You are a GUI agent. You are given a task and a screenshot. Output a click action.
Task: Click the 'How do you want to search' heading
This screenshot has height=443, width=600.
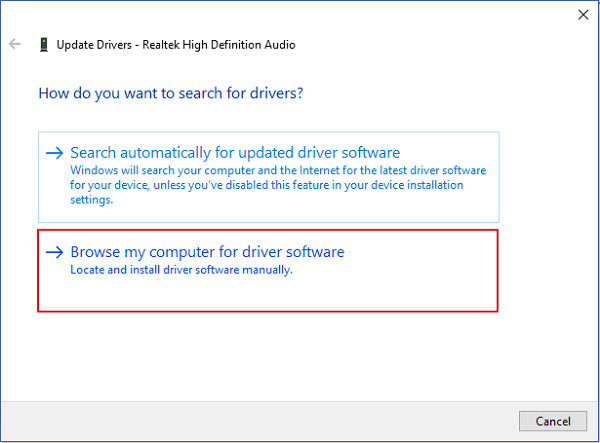(171, 93)
